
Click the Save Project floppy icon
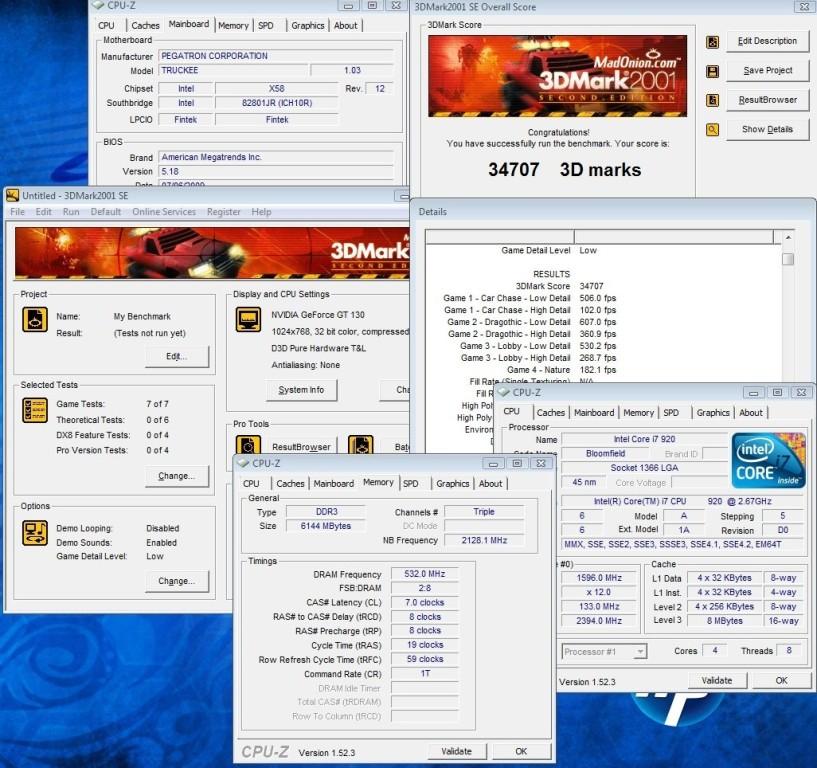tap(712, 71)
